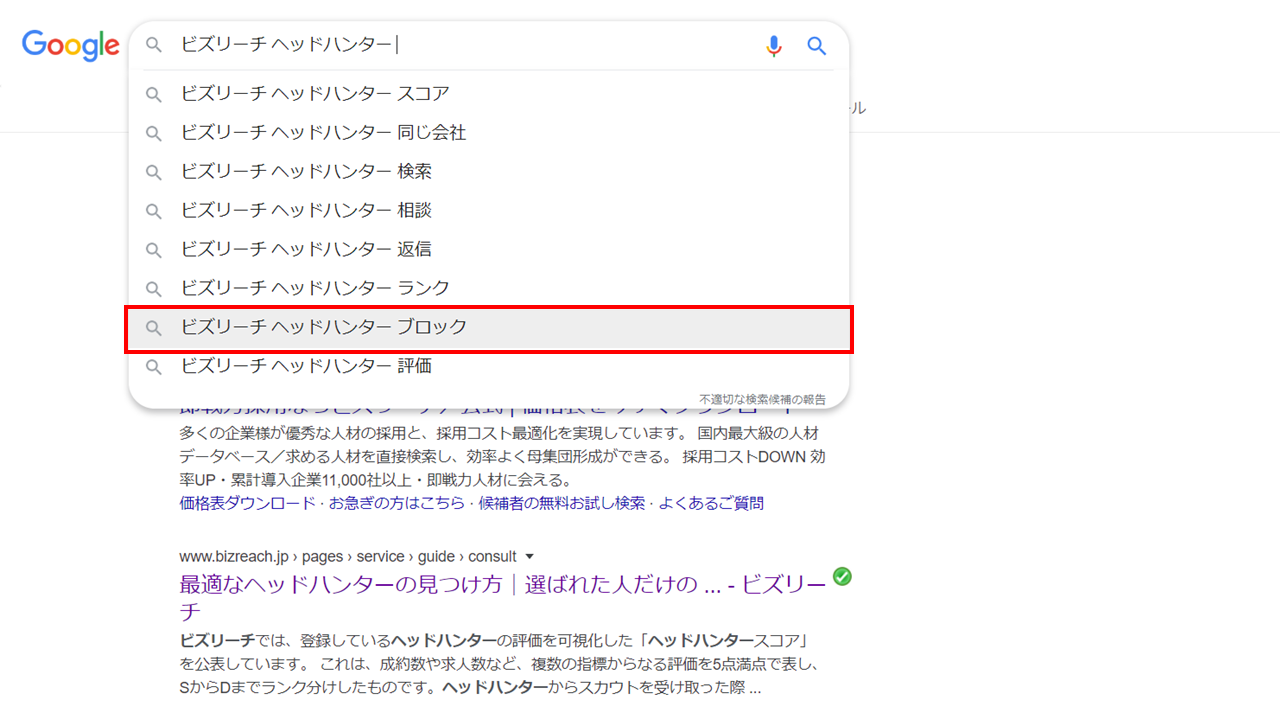The image size is (1280, 720).
Task: Click the Google logo
Action: point(71,45)
